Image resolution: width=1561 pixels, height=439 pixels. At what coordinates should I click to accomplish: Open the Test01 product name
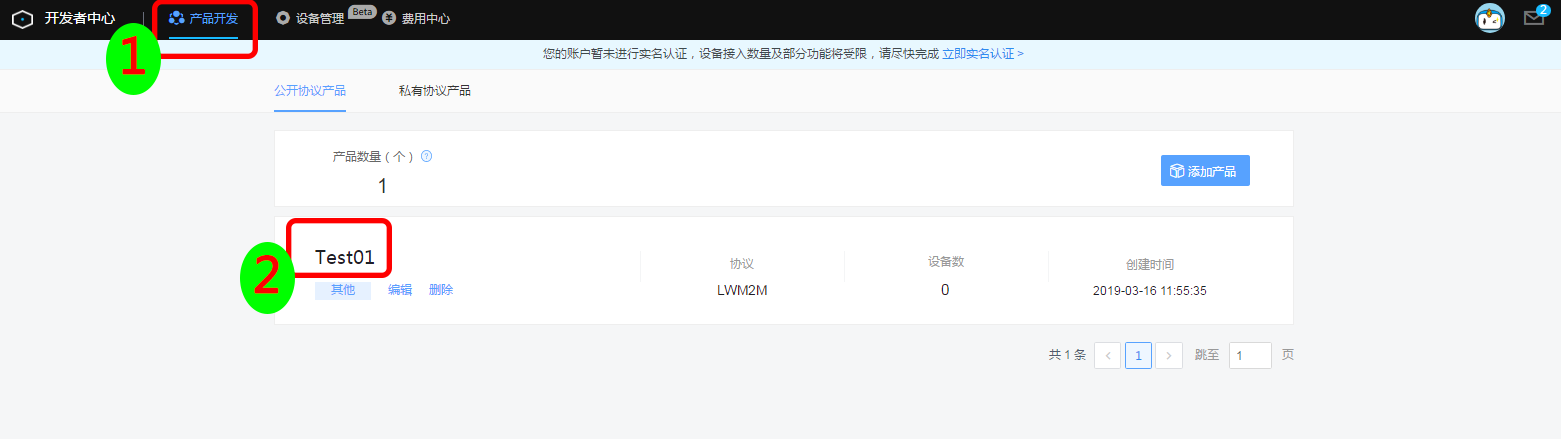pyautogui.click(x=345, y=257)
